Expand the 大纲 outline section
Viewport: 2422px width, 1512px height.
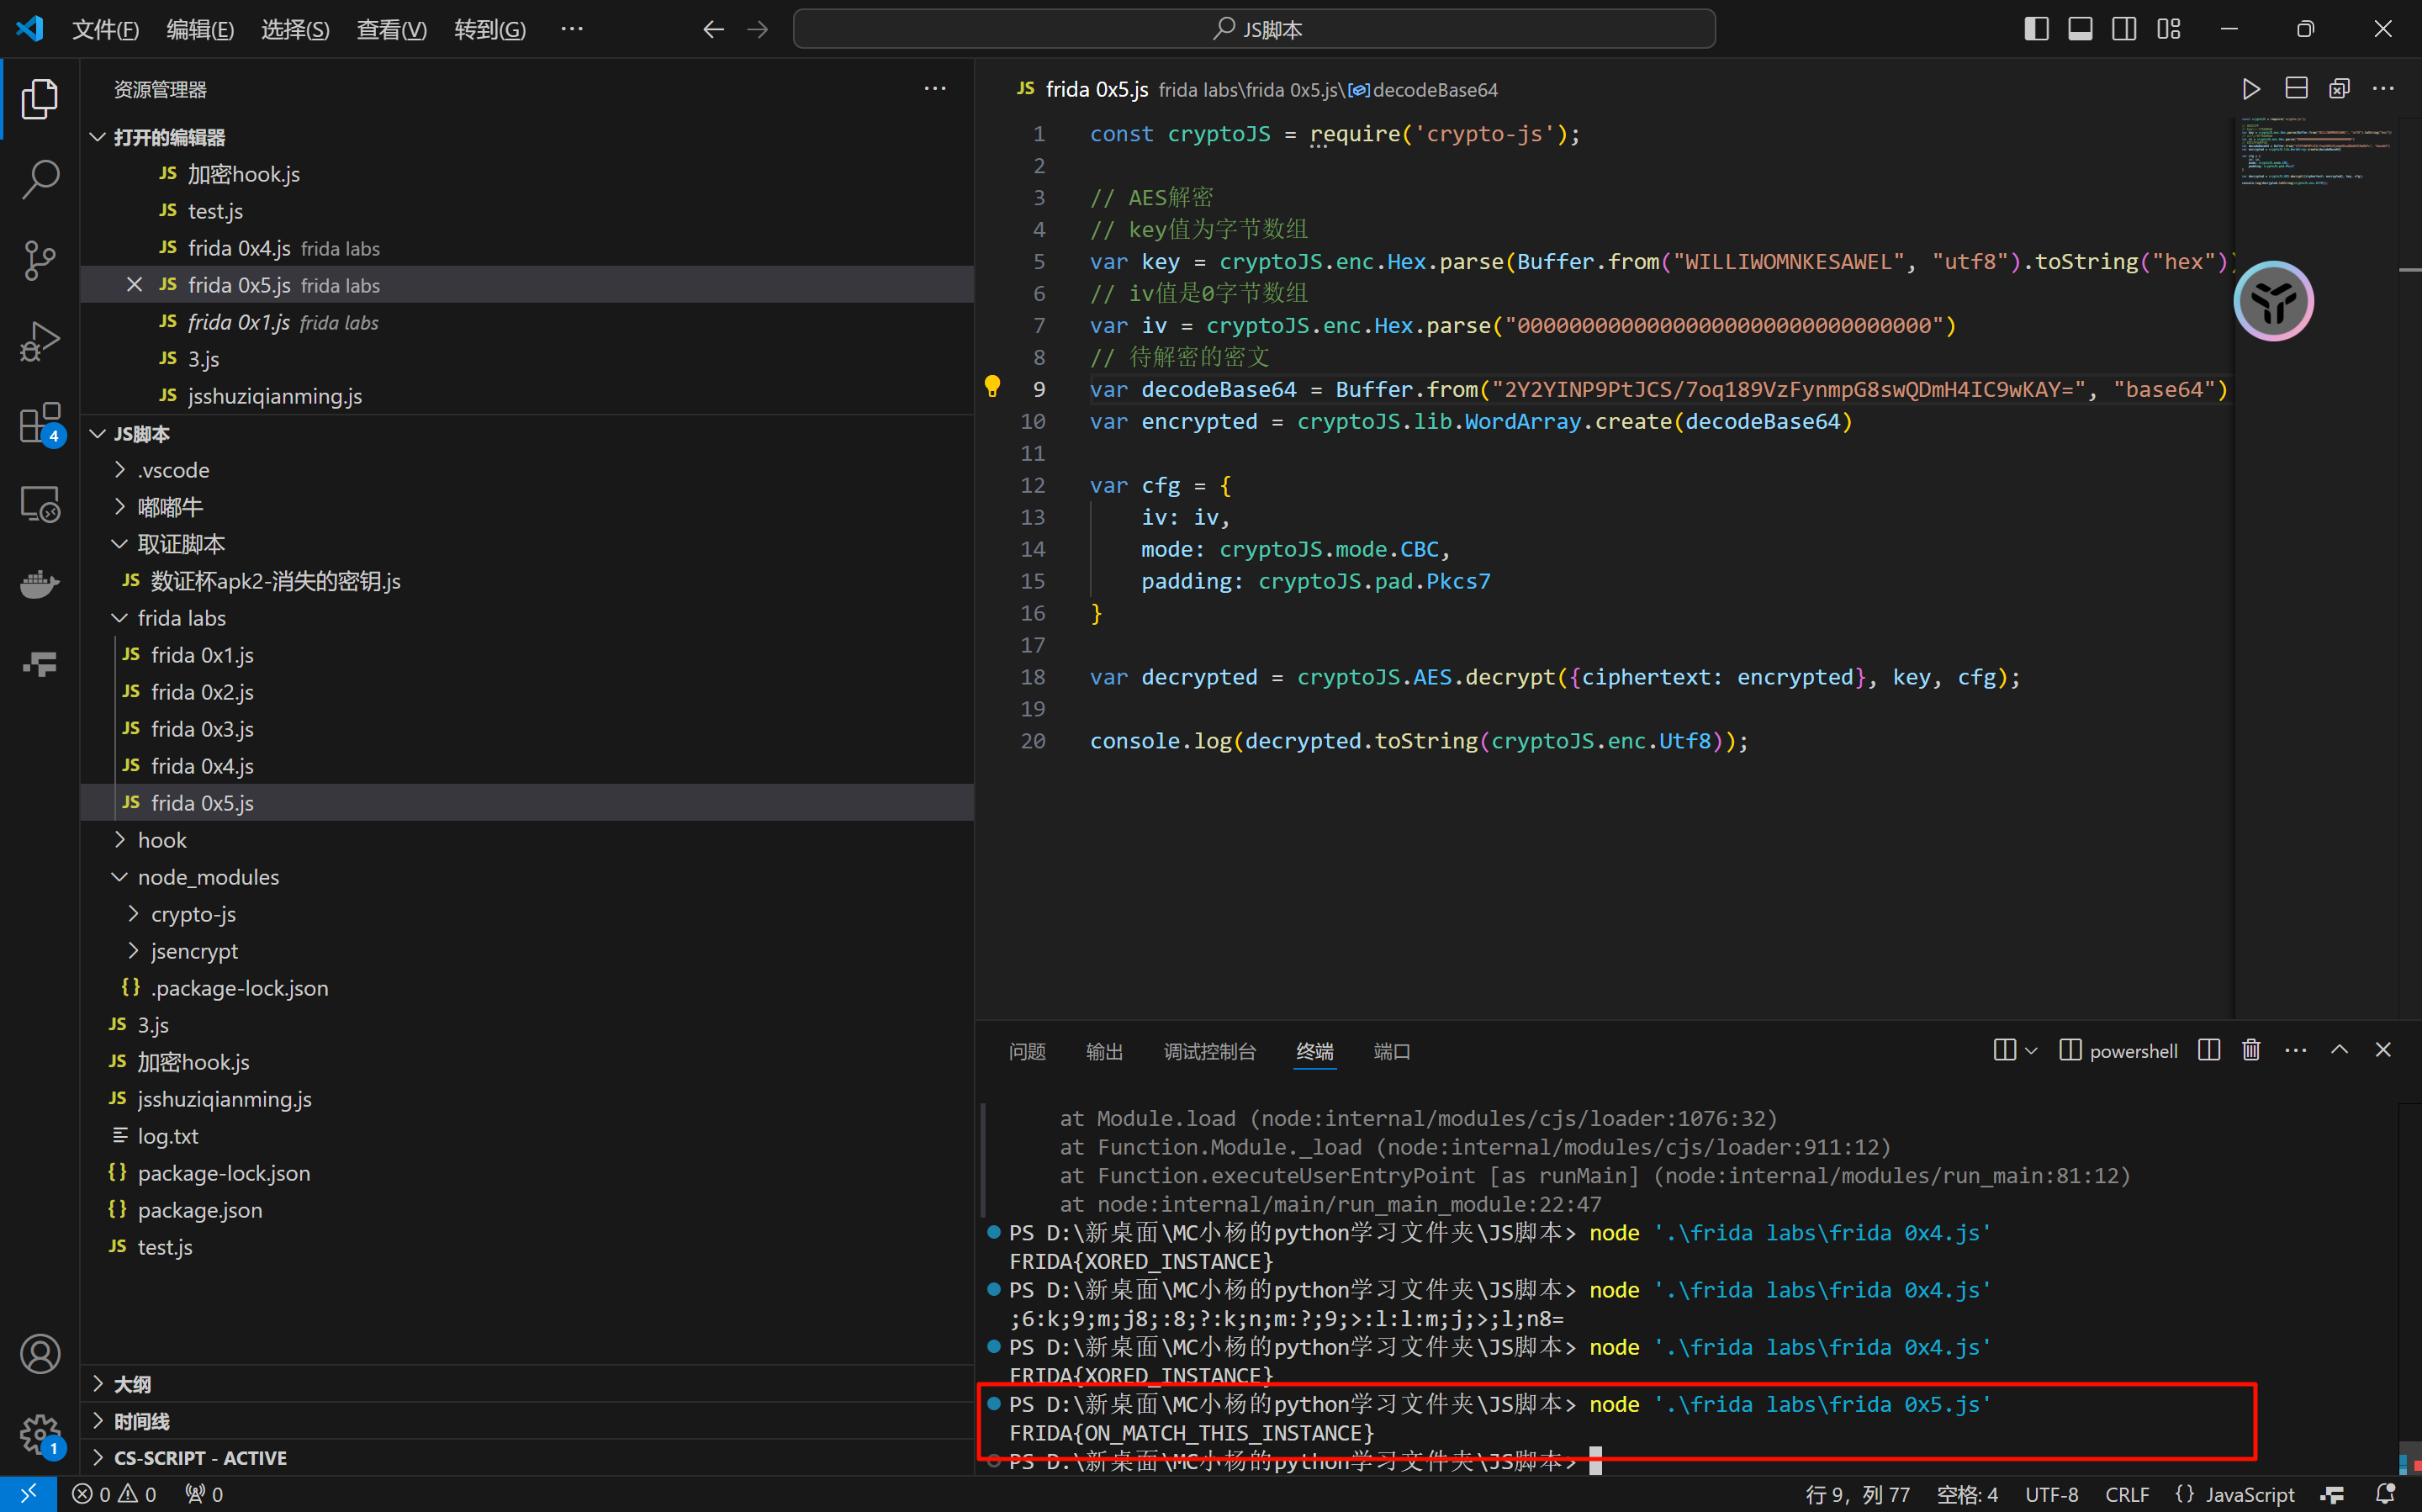point(132,1384)
